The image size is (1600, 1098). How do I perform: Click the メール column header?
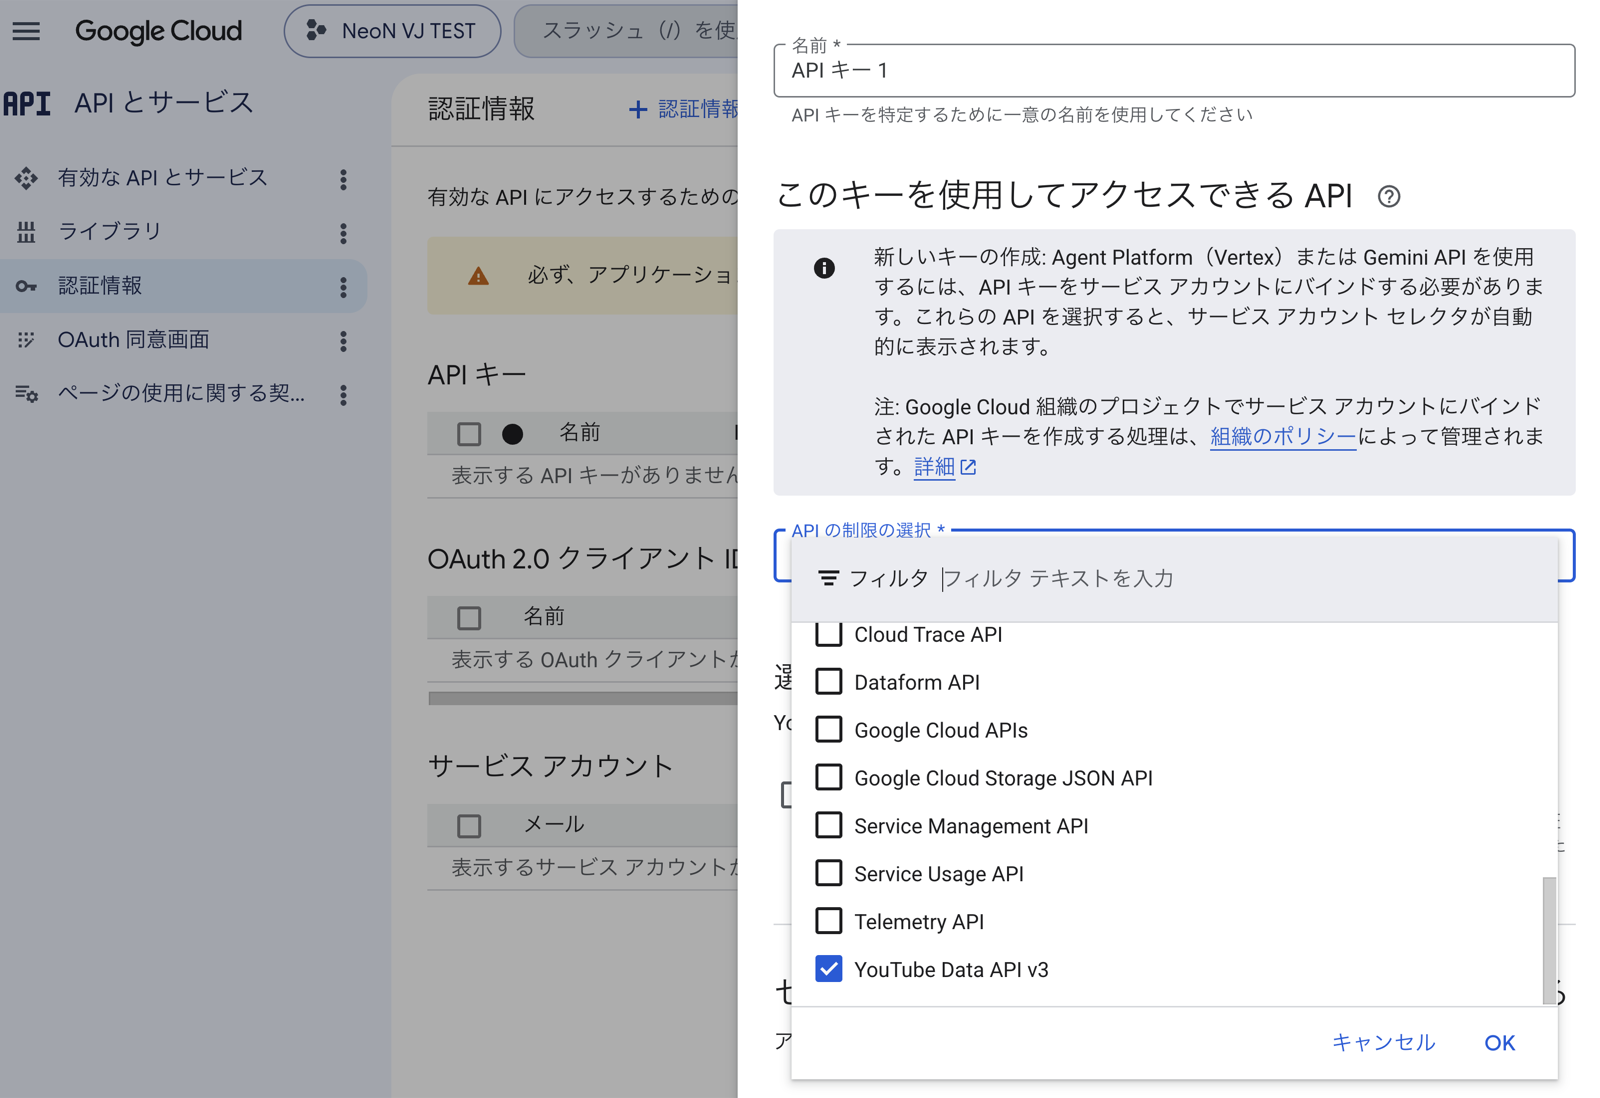click(554, 824)
